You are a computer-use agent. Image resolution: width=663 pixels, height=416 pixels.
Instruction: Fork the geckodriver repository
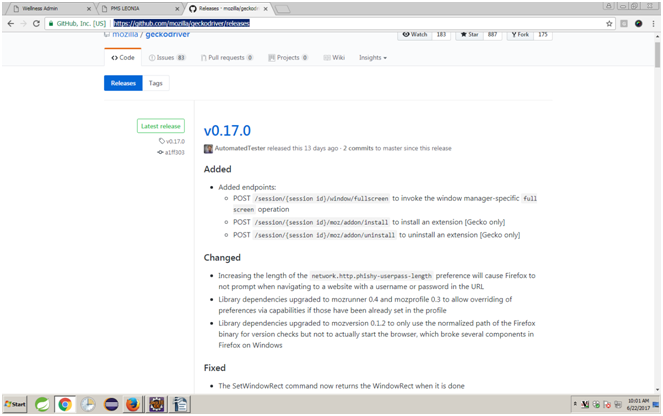520,35
